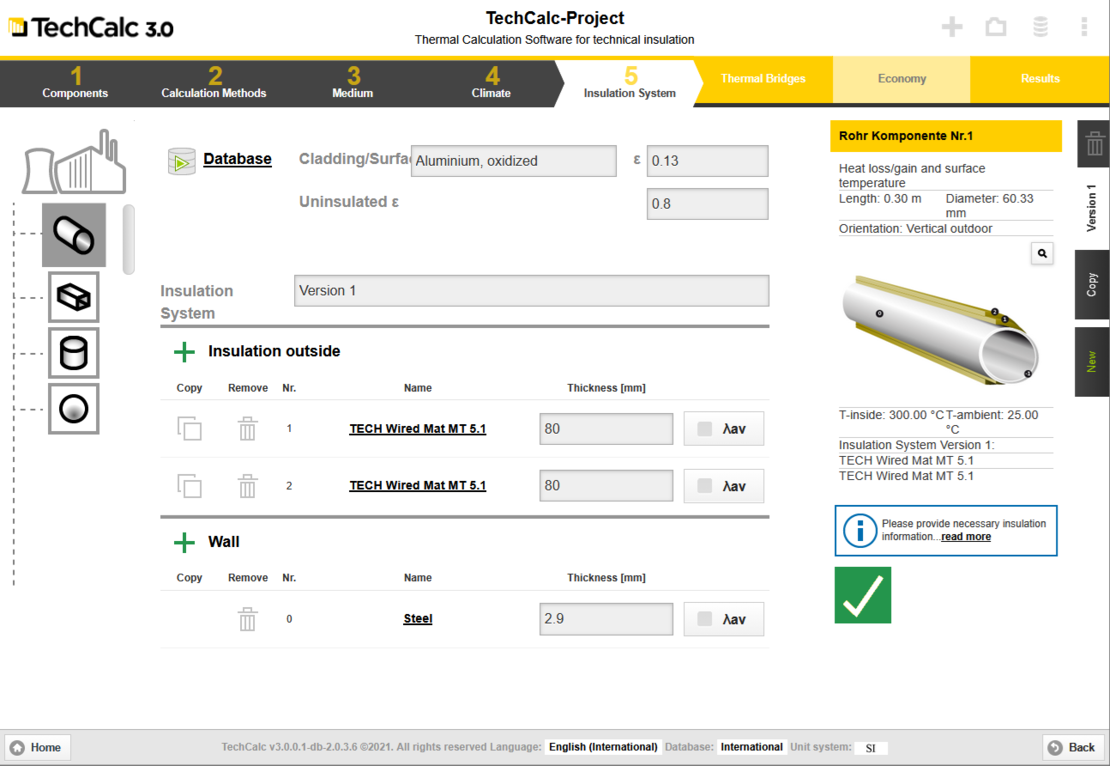Click the factory plant icon
Image resolution: width=1110 pixels, height=766 pixels.
(x=75, y=162)
